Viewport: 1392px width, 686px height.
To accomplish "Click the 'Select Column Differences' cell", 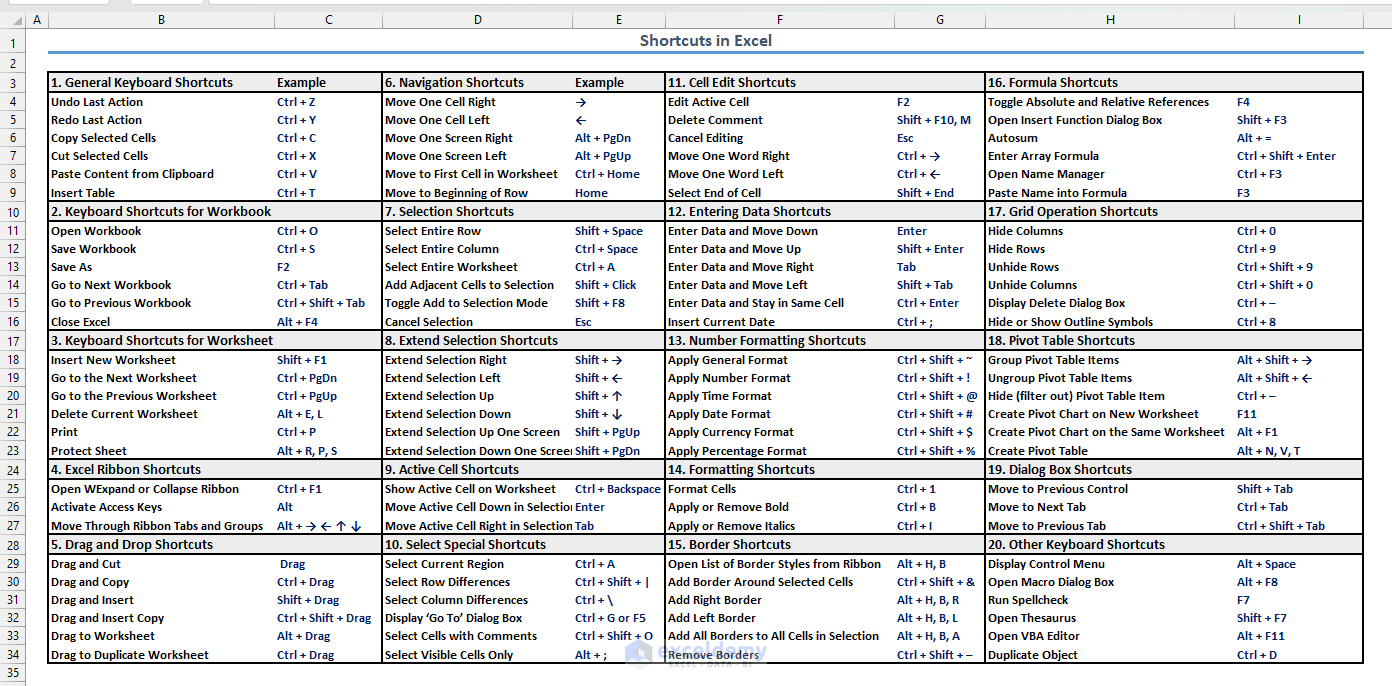I will [478, 600].
